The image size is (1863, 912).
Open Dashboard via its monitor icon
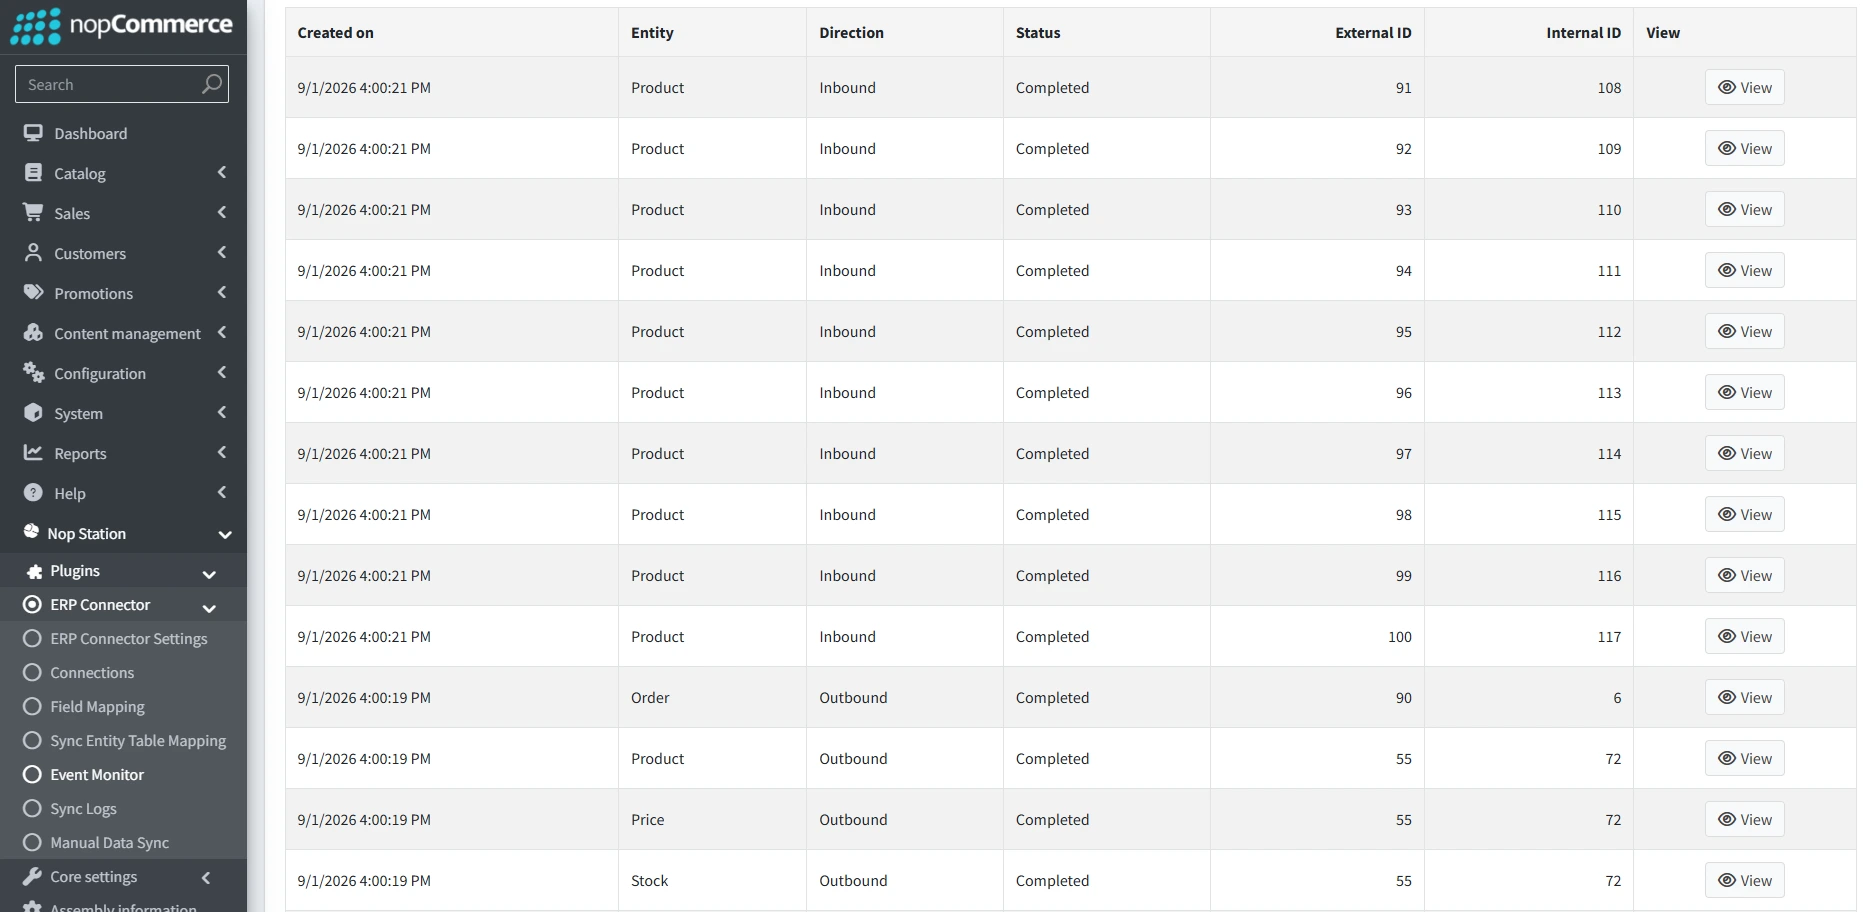[x=33, y=133]
